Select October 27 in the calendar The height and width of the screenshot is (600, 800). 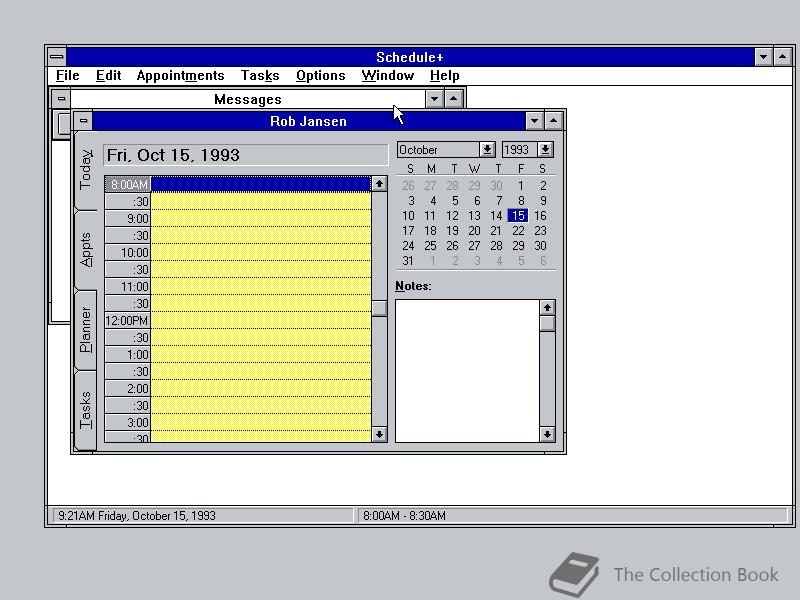click(x=474, y=246)
